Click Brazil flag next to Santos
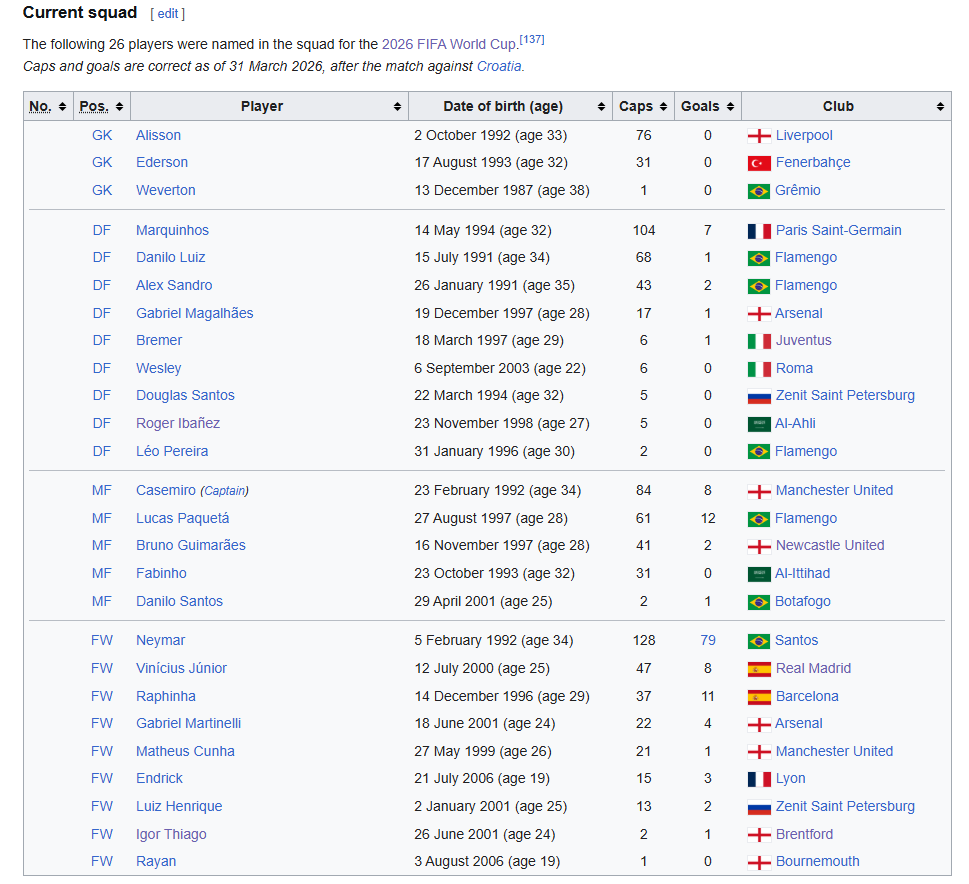This screenshot has width=969, height=884. 758,641
